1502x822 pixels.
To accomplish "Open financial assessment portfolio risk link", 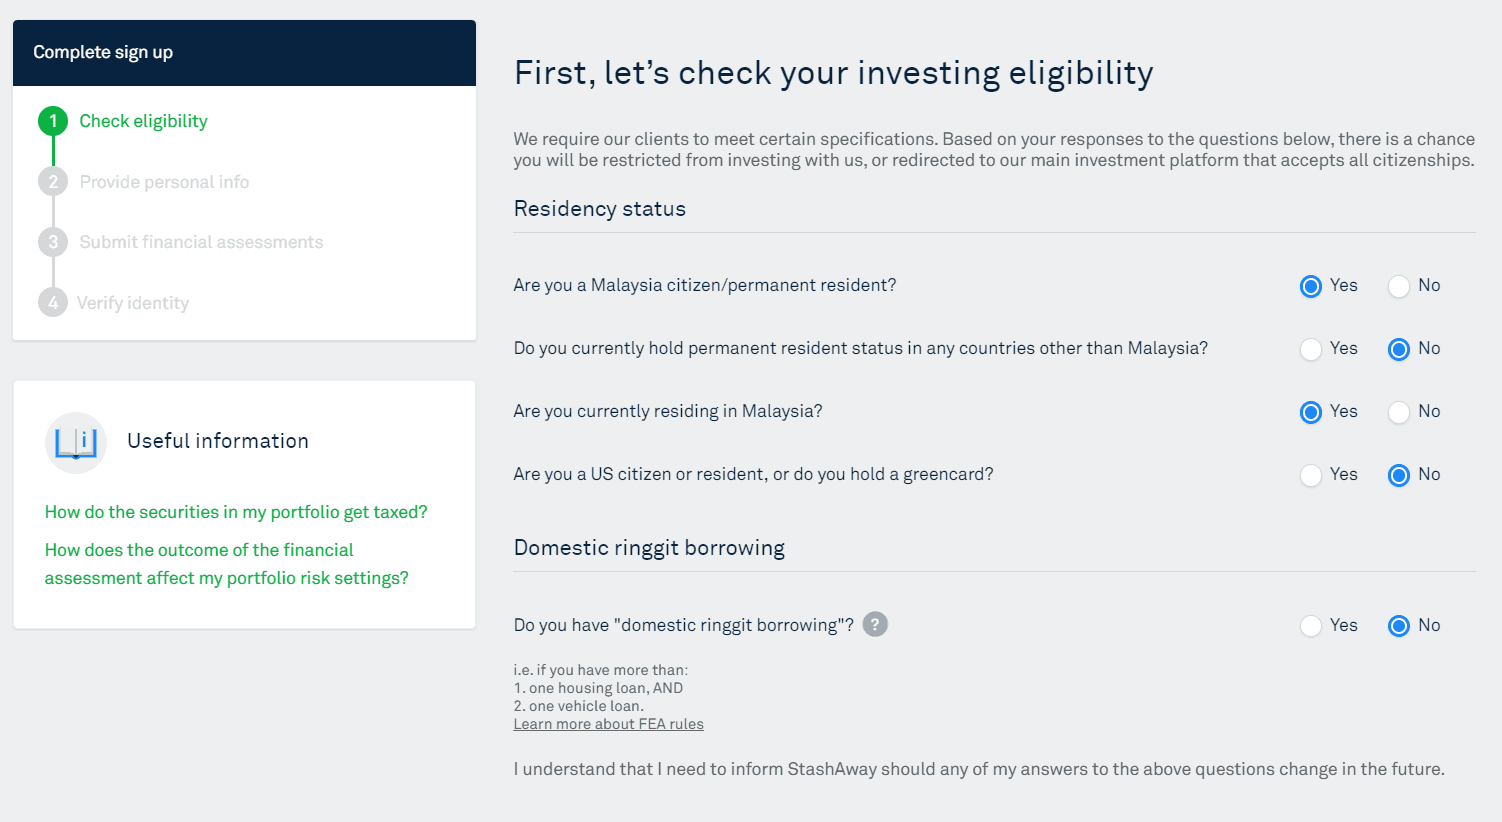I will (226, 564).
